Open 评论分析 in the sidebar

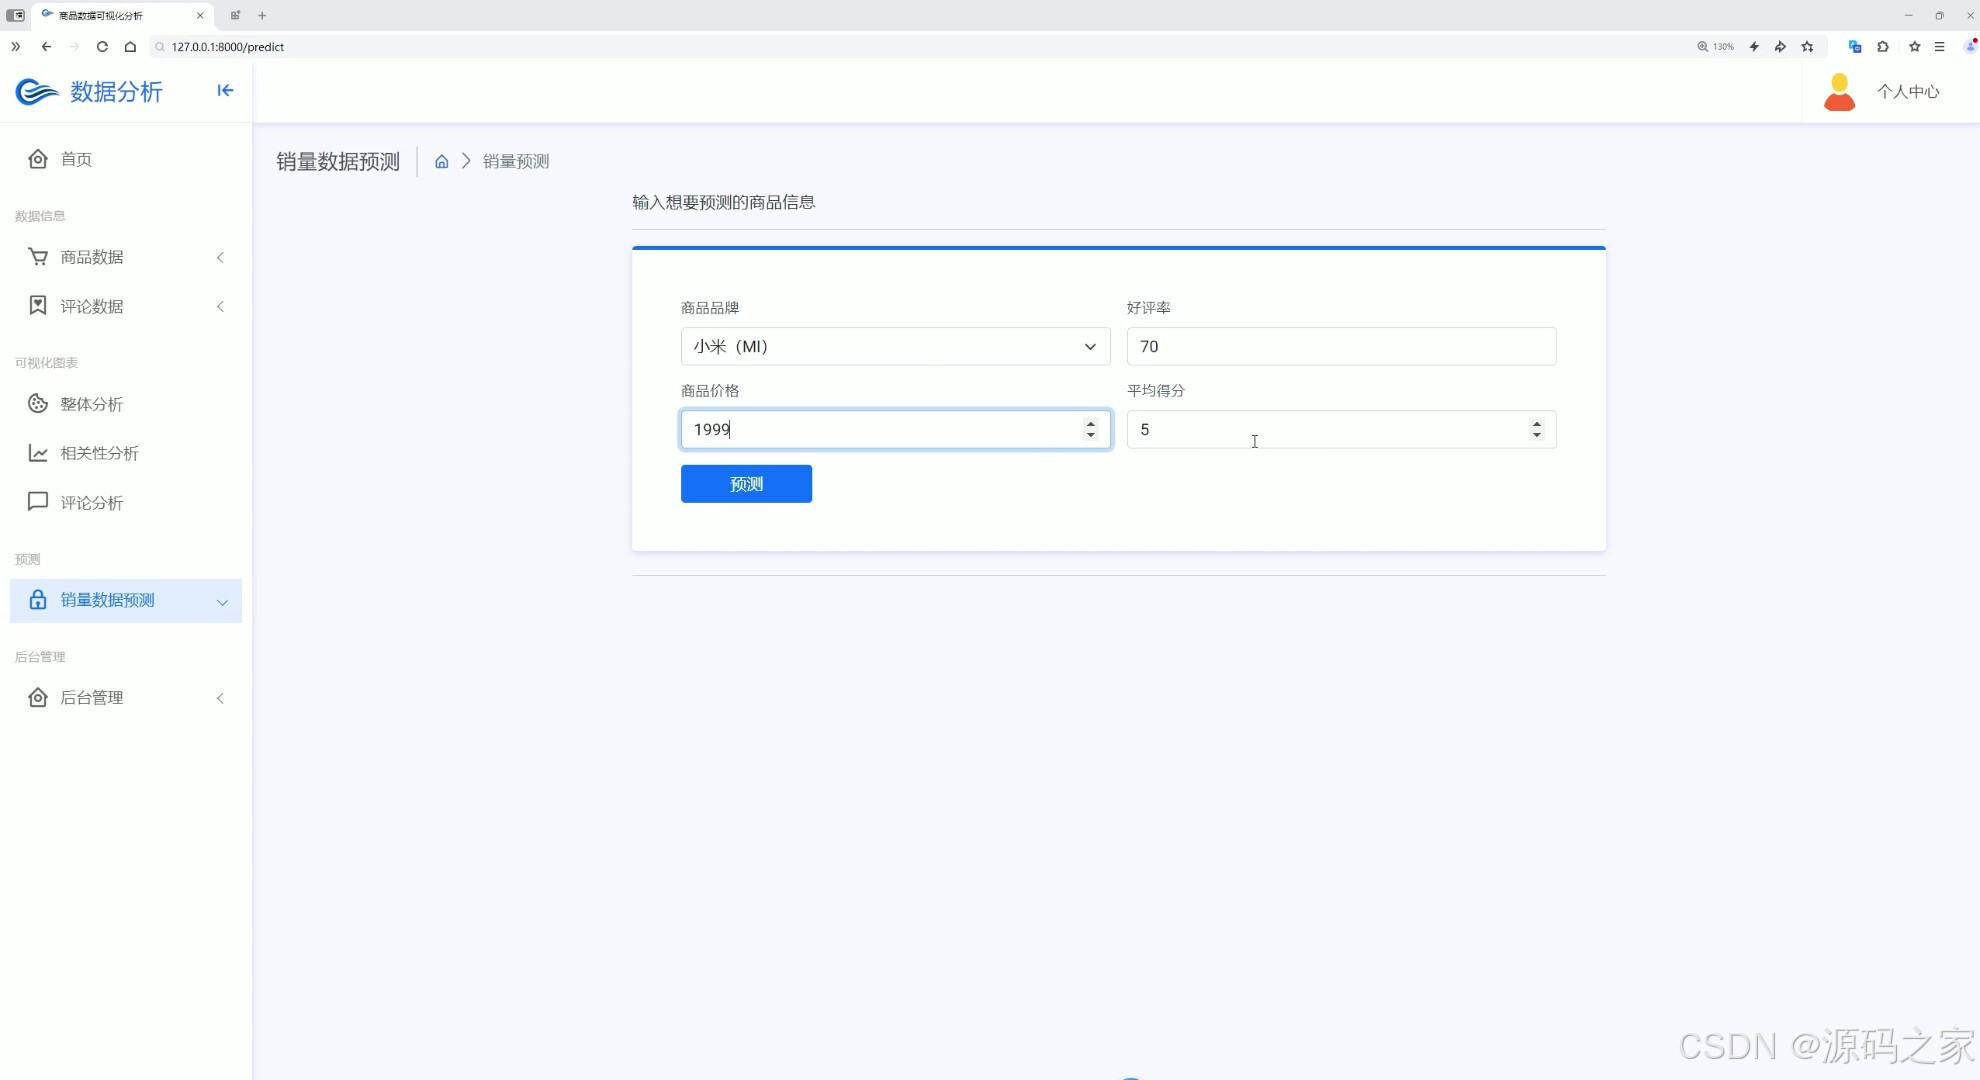91,503
